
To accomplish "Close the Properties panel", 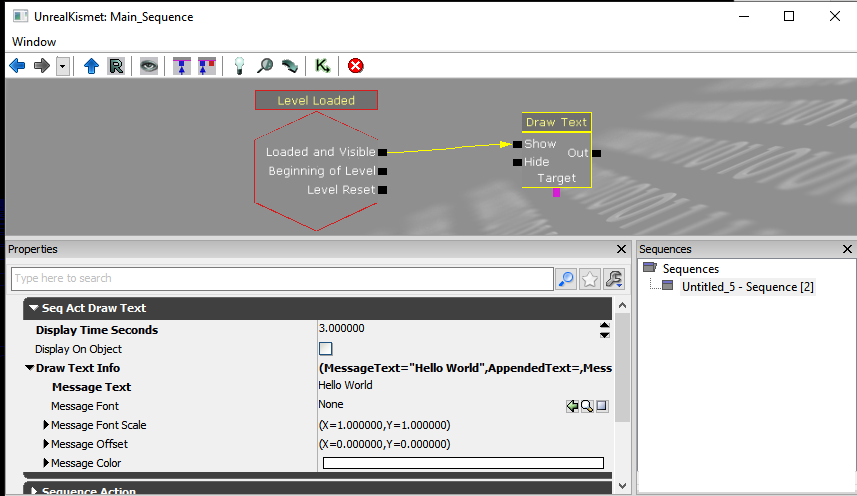I will tap(620, 249).
